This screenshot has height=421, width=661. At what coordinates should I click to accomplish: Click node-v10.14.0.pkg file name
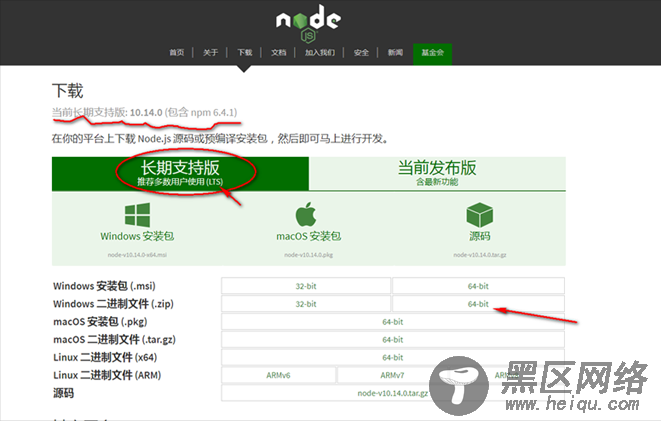tap(309, 255)
